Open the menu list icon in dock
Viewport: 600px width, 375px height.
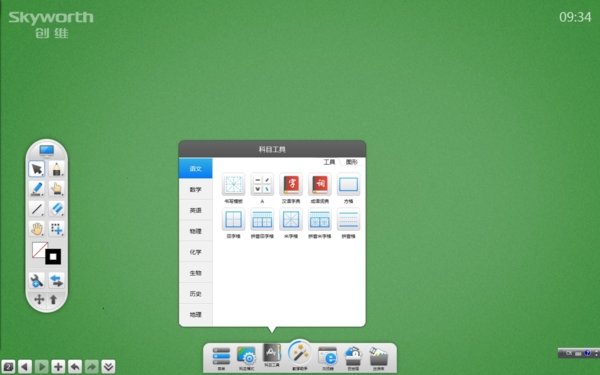pyautogui.click(x=221, y=357)
